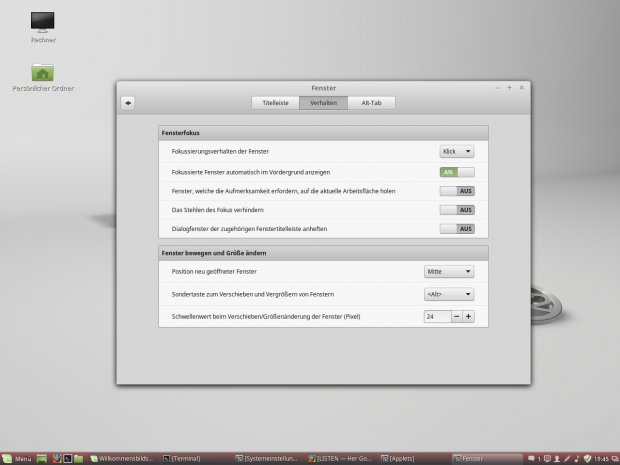The image size is (620, 465).
Task: Minimize the Fenster window
Action: (x=497, y=88)
